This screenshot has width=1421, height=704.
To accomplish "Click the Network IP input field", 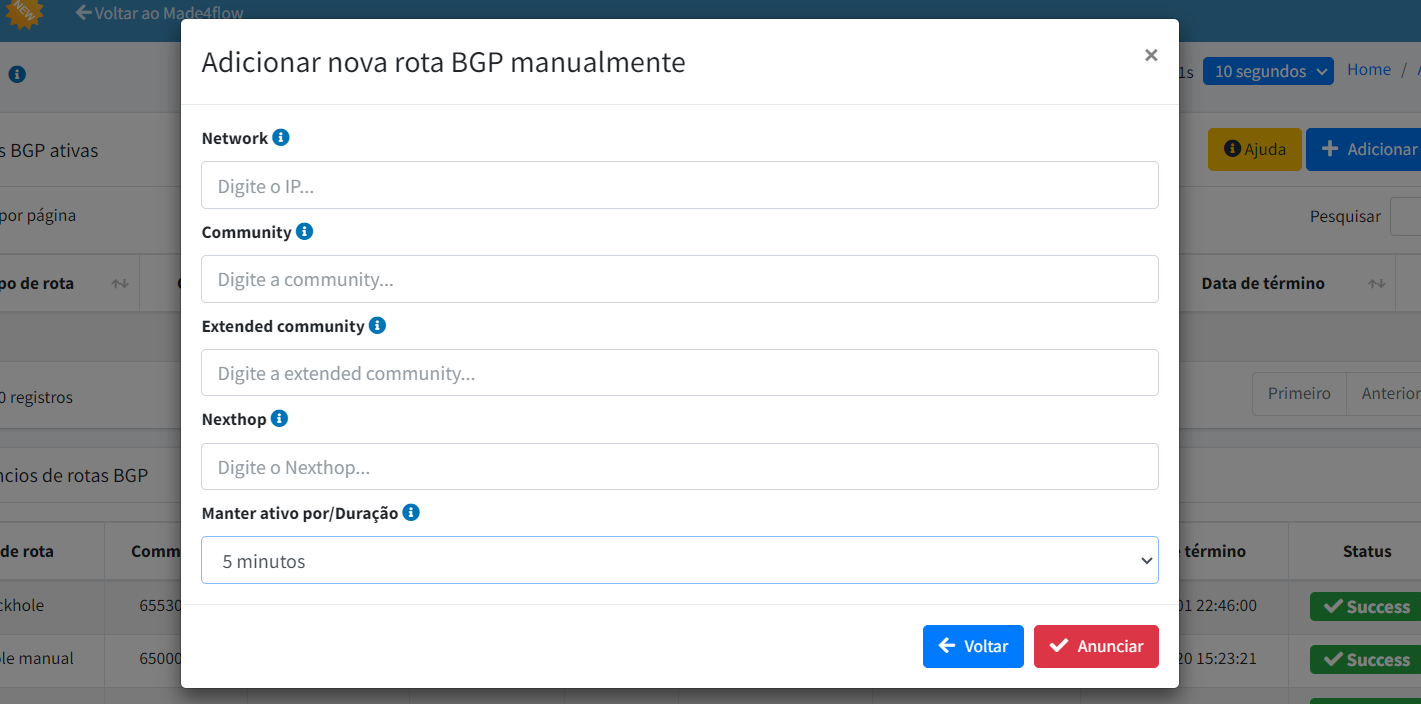I will tap(680, 185).
